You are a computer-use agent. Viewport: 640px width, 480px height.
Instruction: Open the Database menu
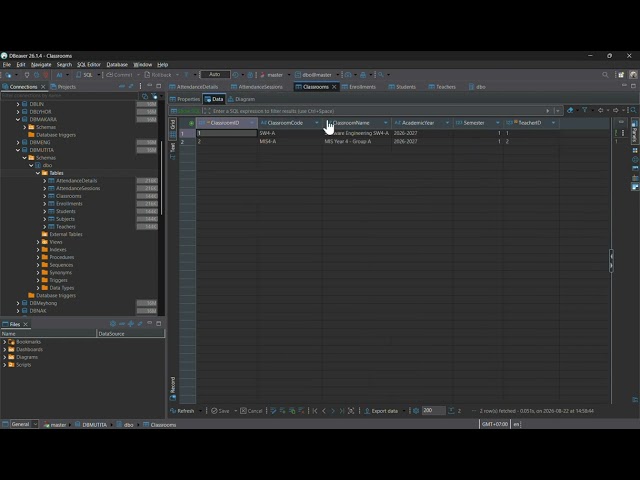click(x=117, y=64)
